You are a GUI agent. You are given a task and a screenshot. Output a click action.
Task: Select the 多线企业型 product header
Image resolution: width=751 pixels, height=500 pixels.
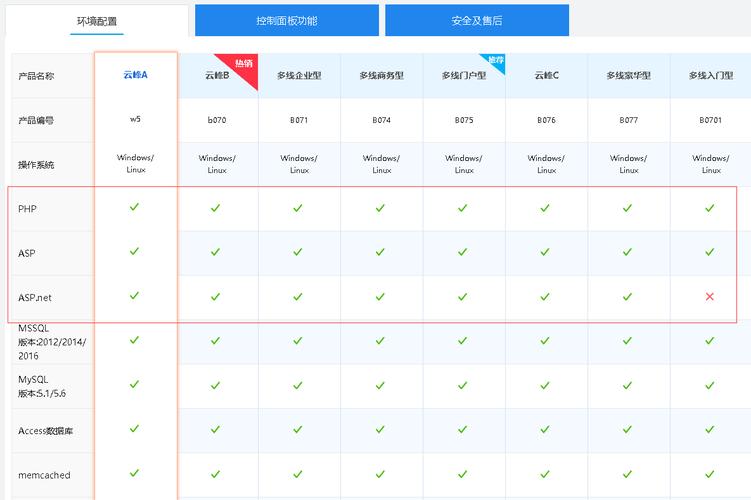[x=299, y=75]
